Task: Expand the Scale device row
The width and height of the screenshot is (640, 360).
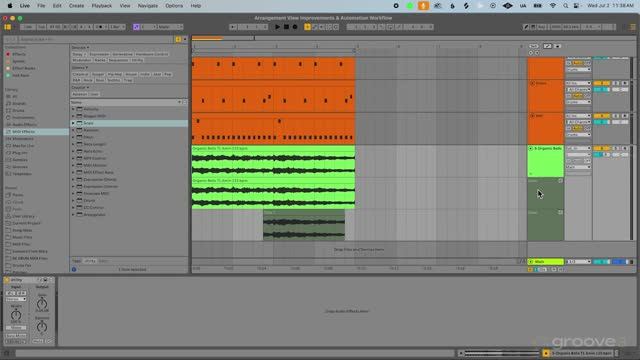Action: click(x=73, y=123)
